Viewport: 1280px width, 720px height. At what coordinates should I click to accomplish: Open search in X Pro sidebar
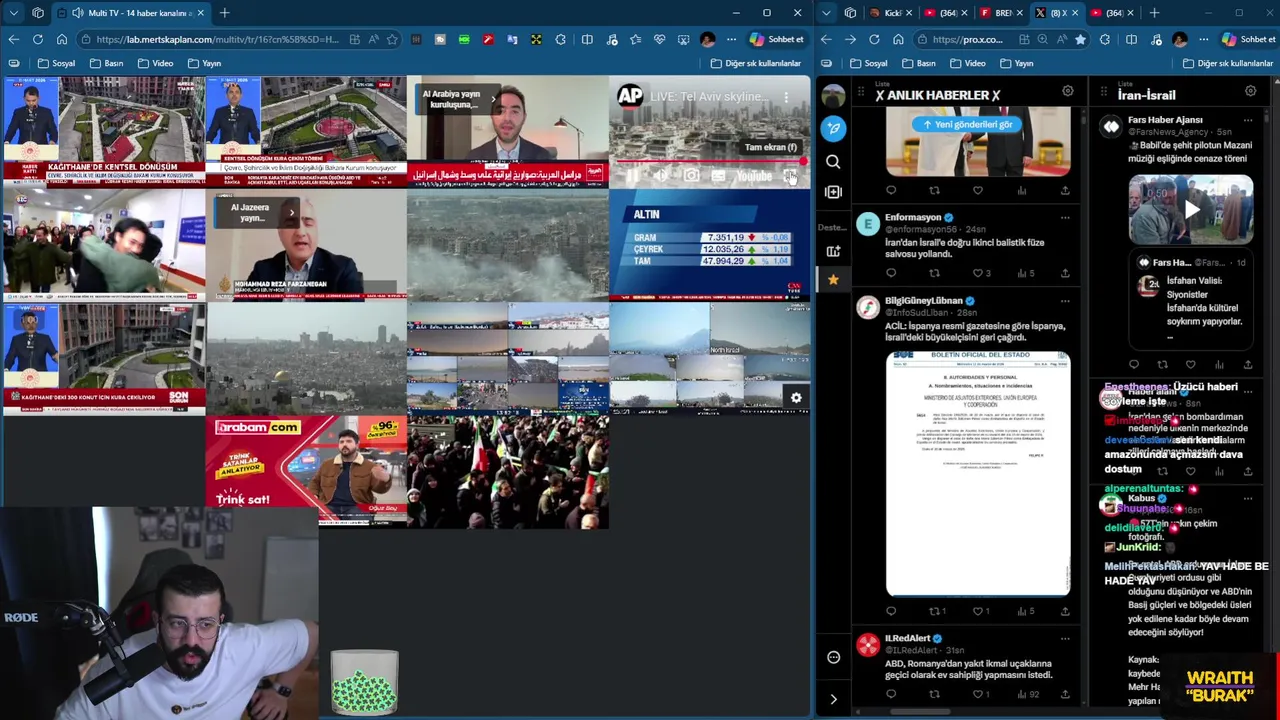click(x=833, y=162)
